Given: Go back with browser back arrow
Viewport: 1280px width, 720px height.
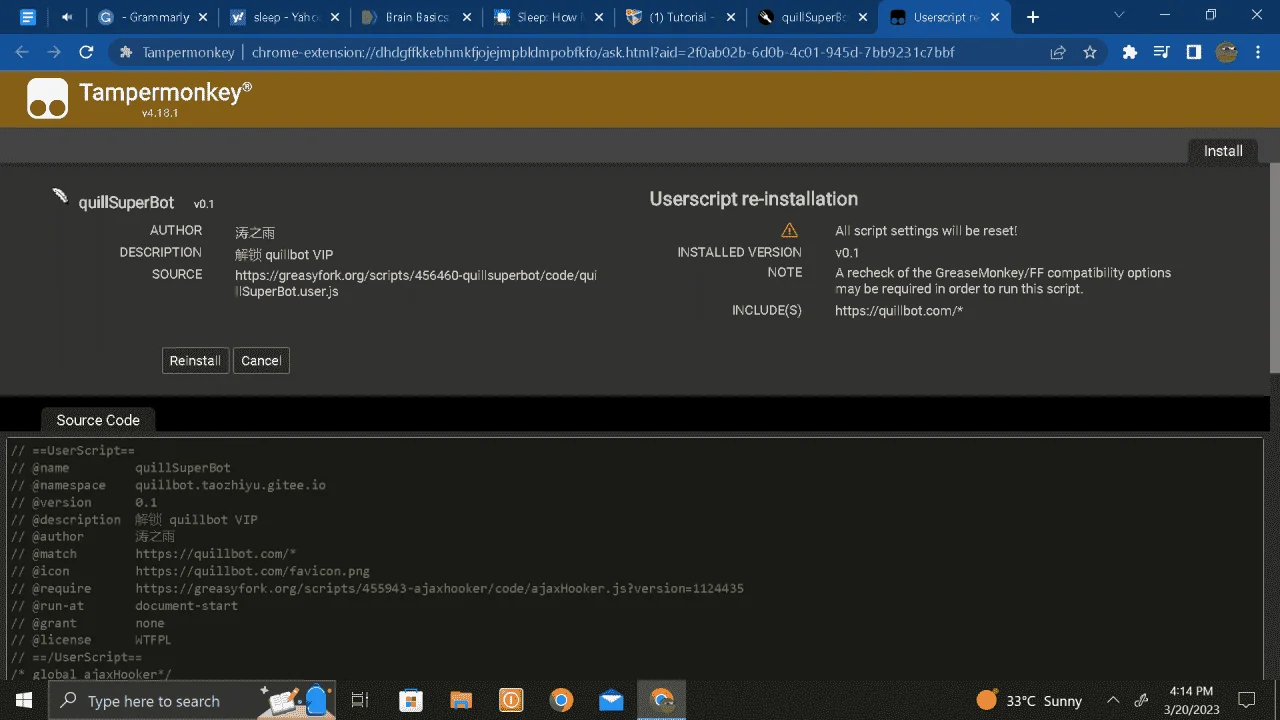Looking at the screenshot, I should pos(22,52).
